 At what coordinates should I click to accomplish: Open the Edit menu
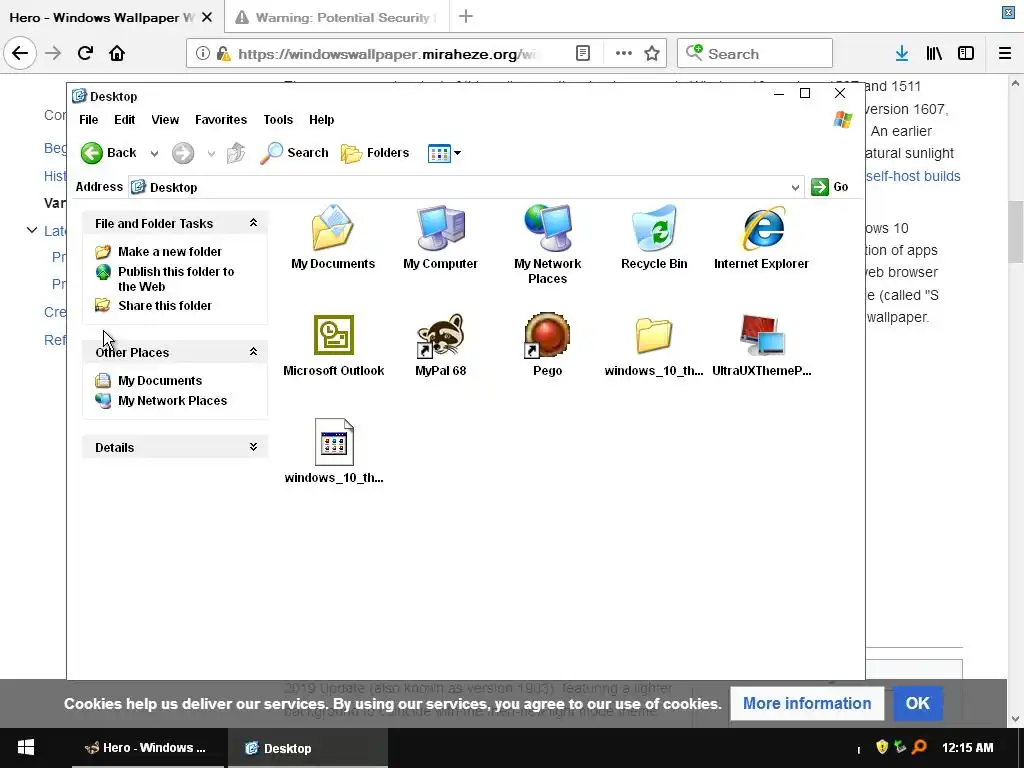[124, 120]
